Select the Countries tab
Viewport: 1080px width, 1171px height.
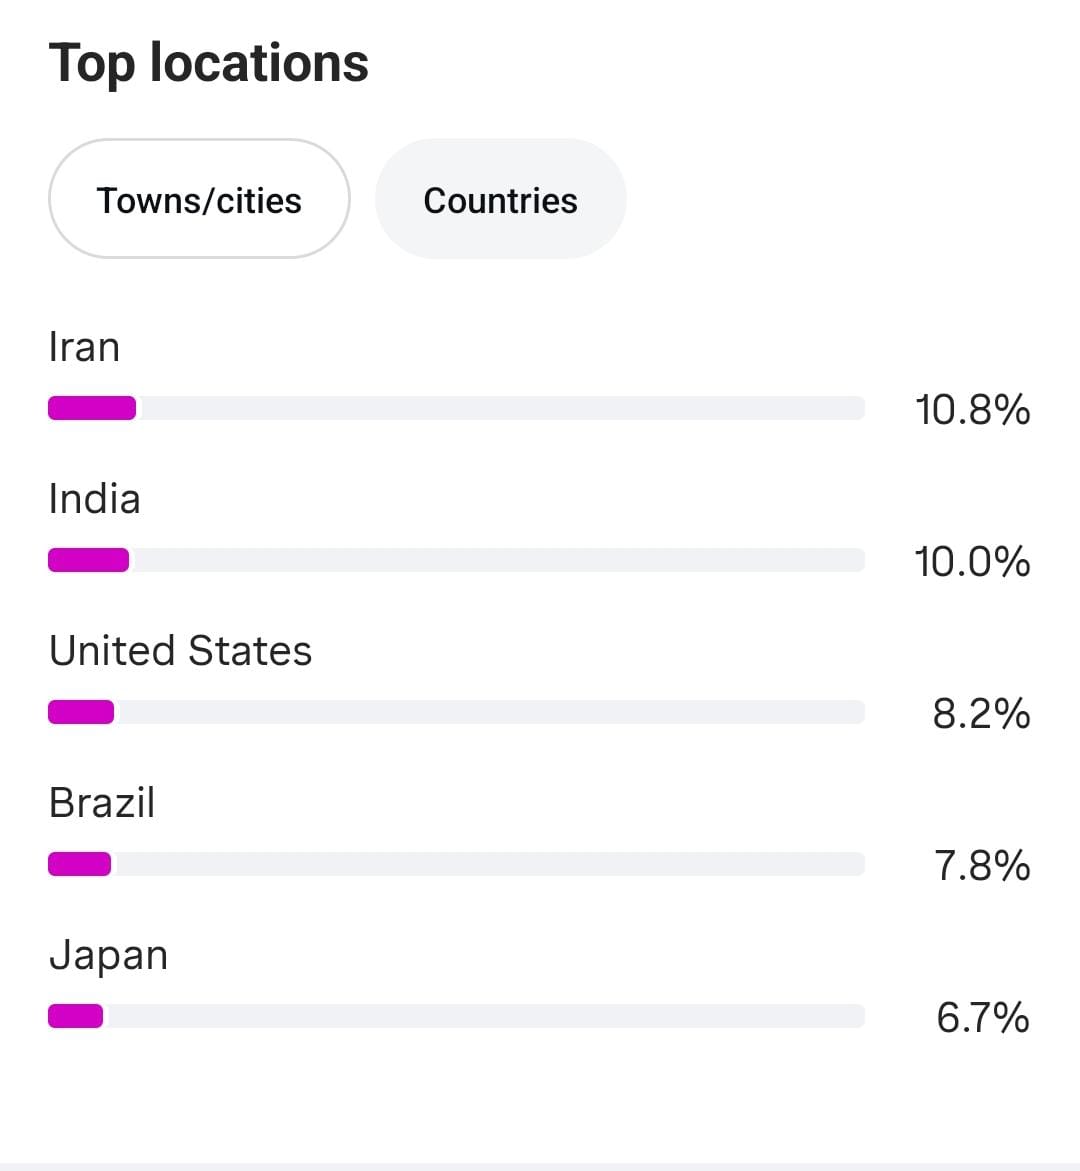tap(500, 200)
